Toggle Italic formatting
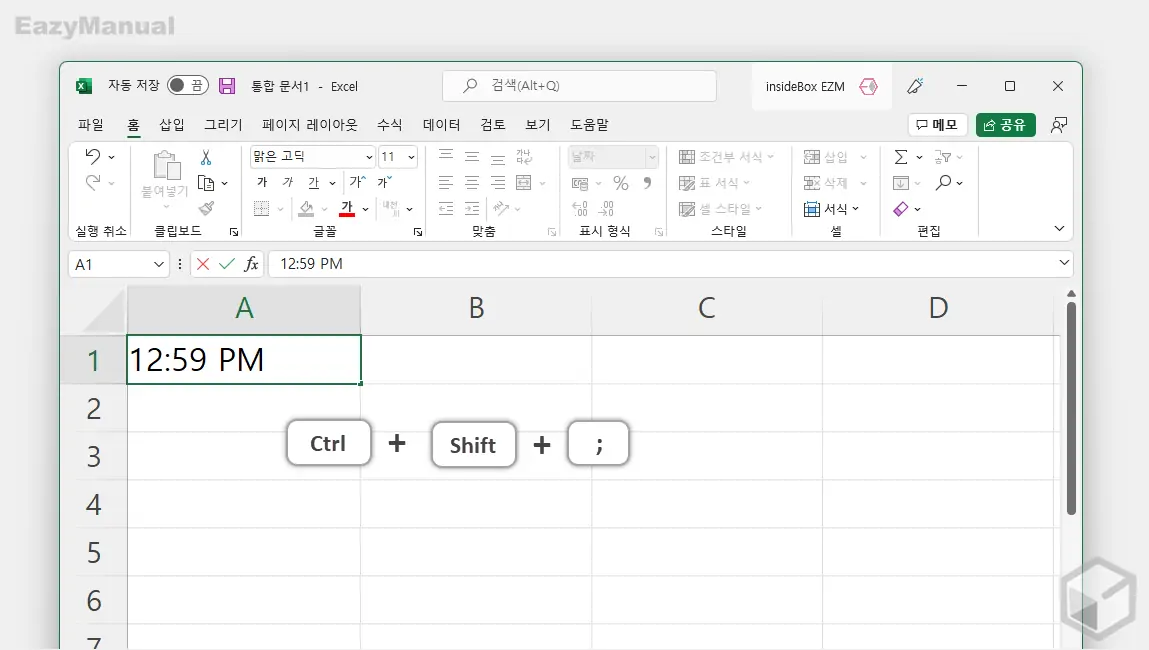The height and width of the screenshot is (650, 1149). (x=288, y=182)
